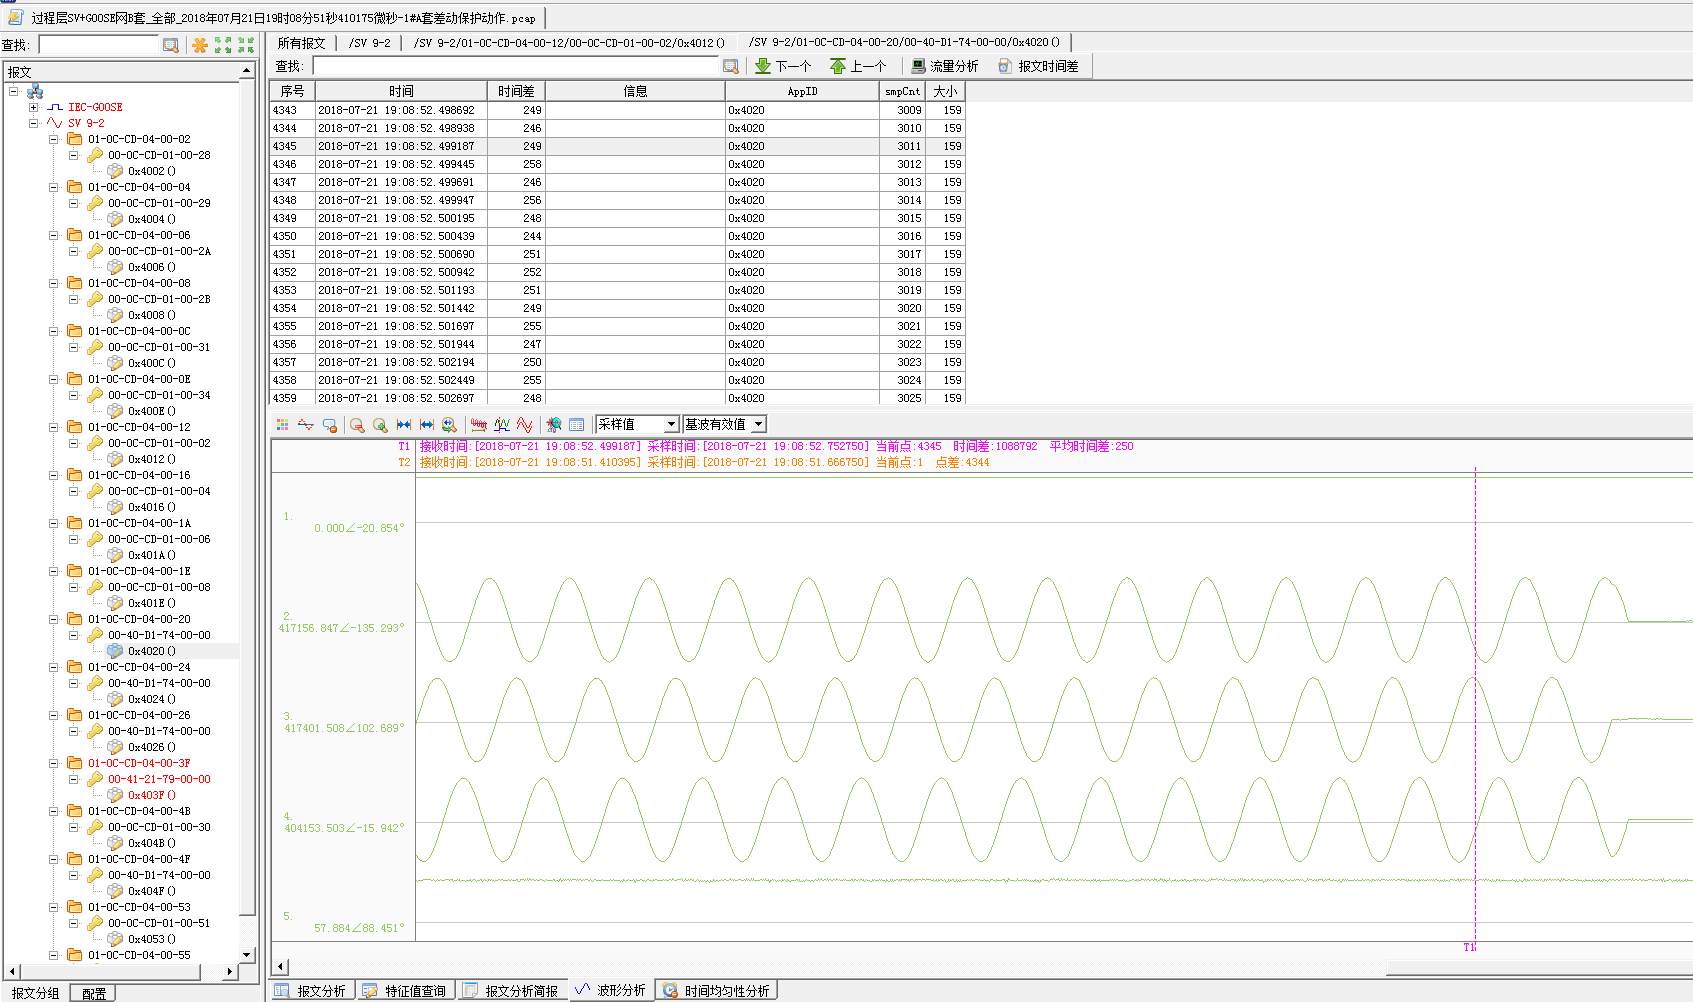Click the horizontal expand arrows icon
This screenshot has width=1693, height=1002.
427,425
